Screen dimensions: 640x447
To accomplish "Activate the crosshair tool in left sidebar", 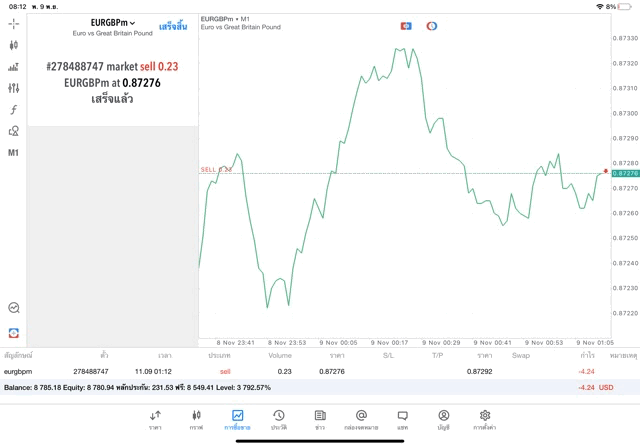I will [13, 24].
